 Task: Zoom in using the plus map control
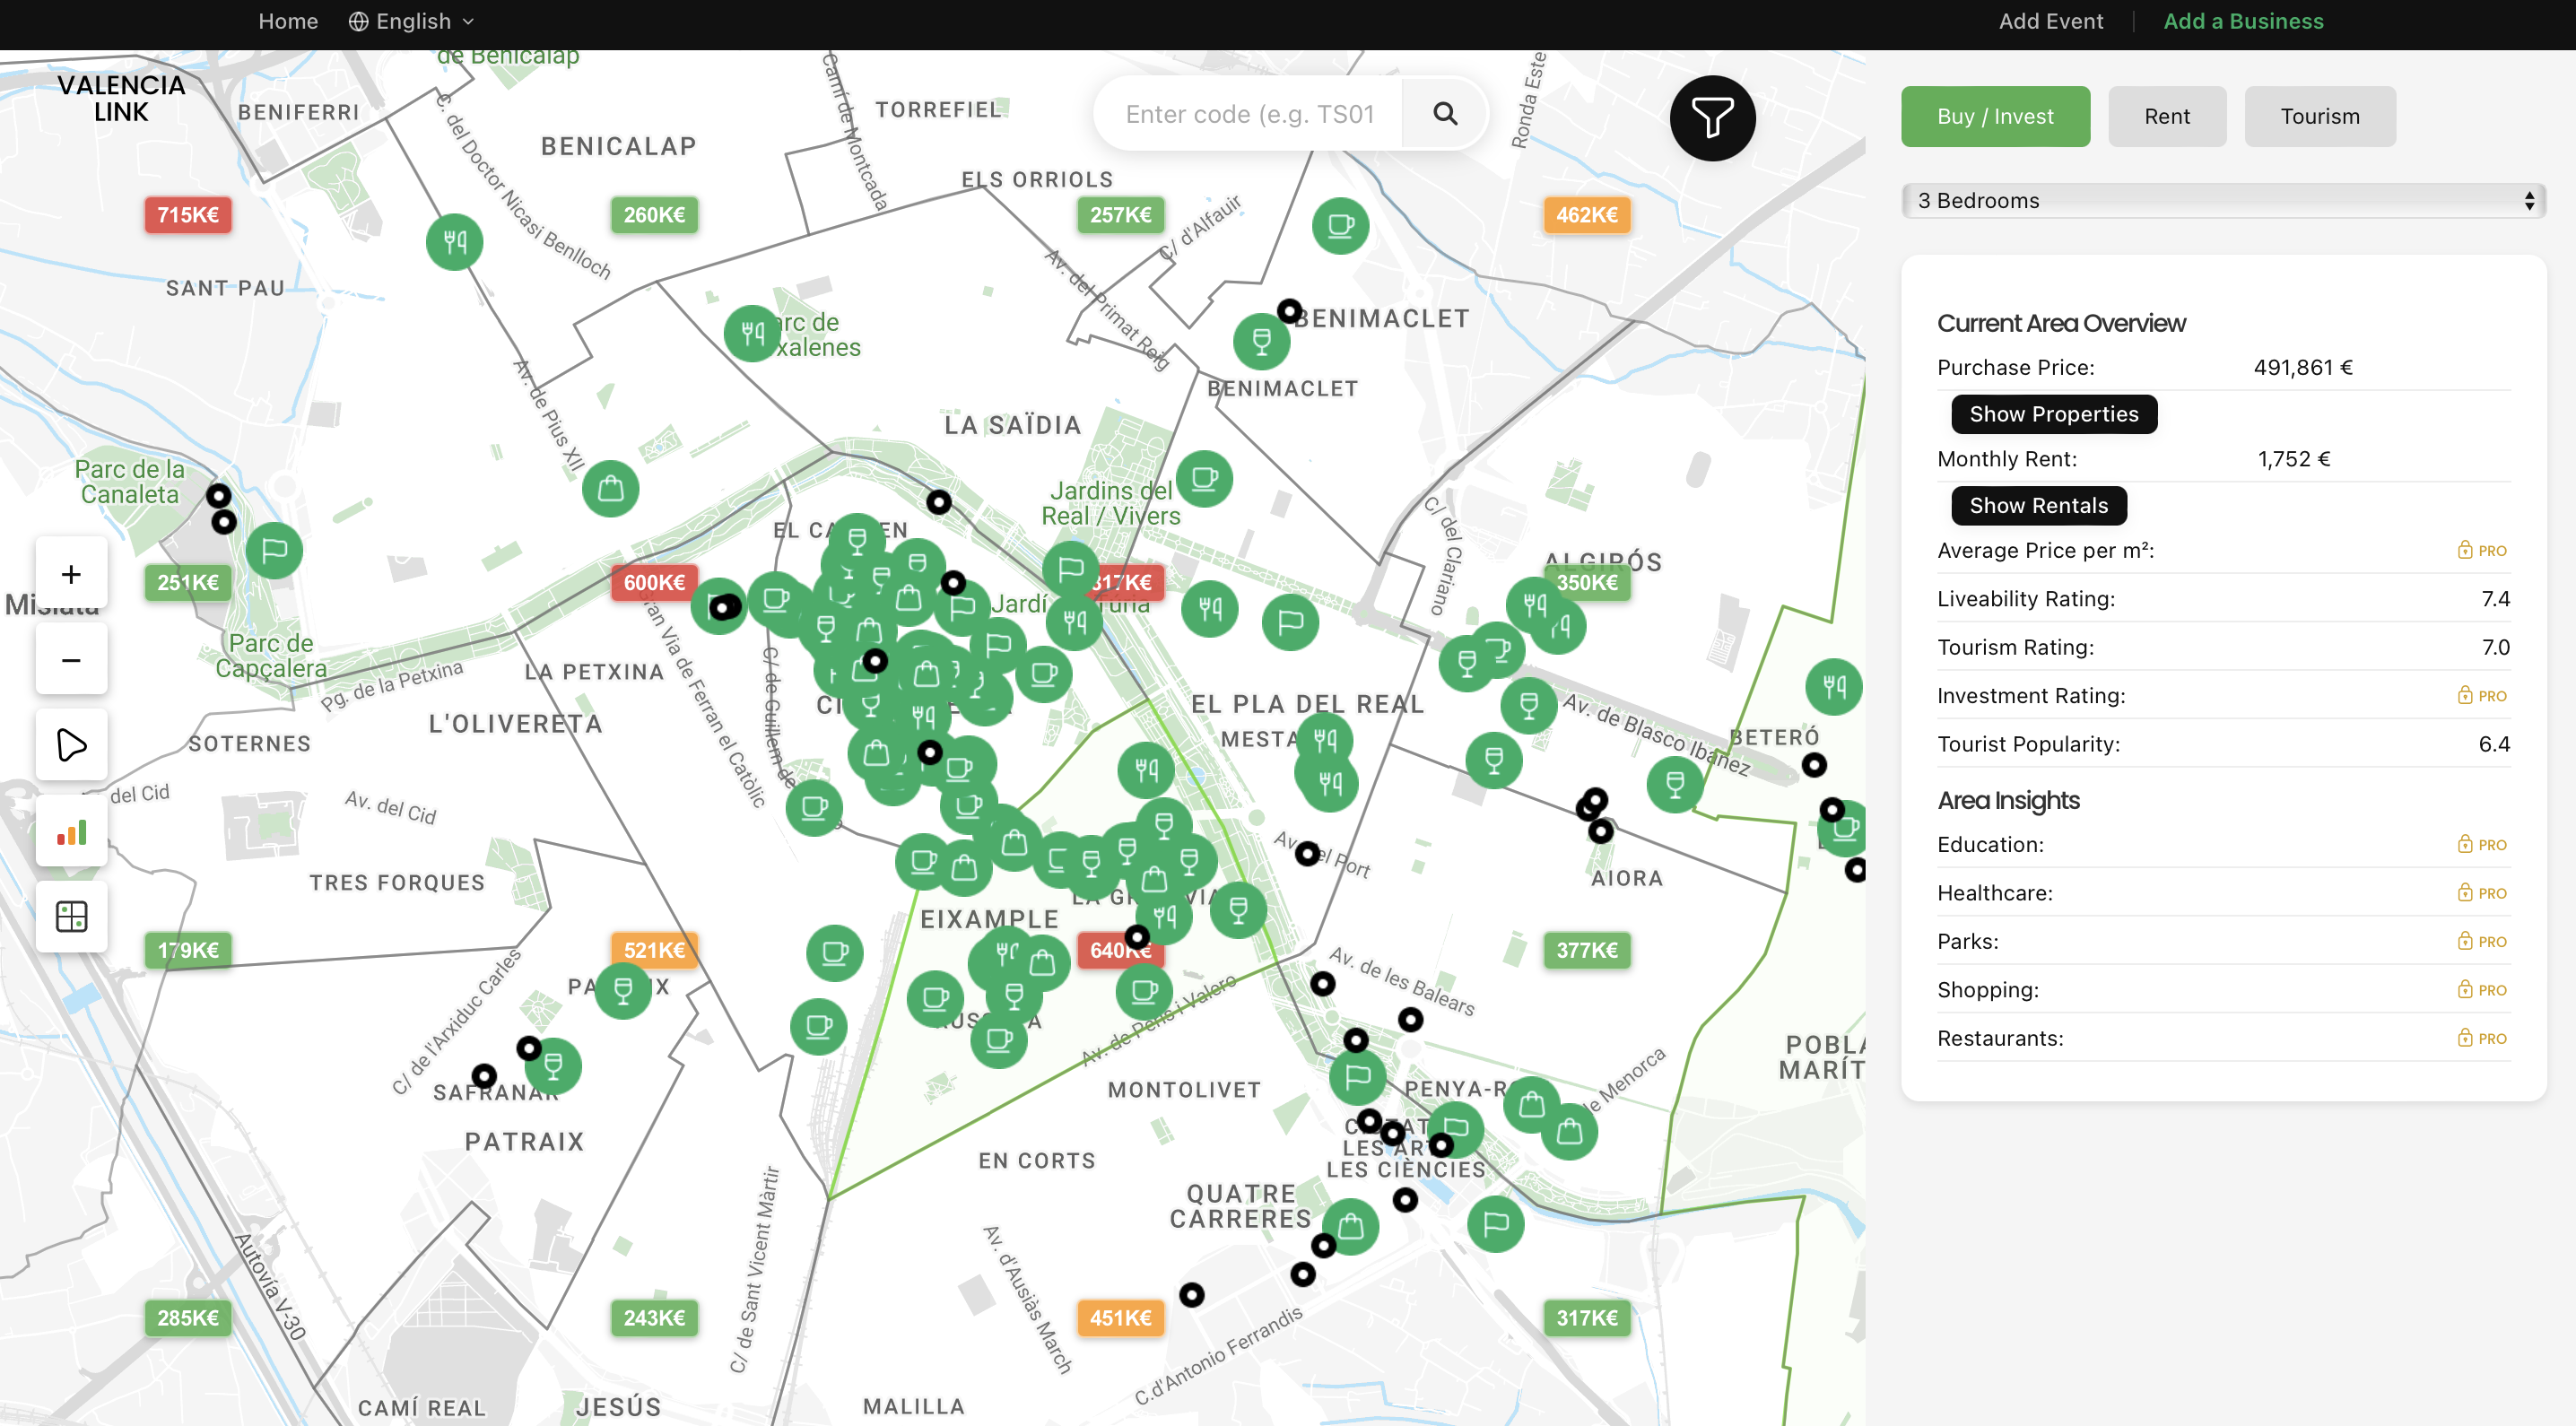click(x=71, y=573)
